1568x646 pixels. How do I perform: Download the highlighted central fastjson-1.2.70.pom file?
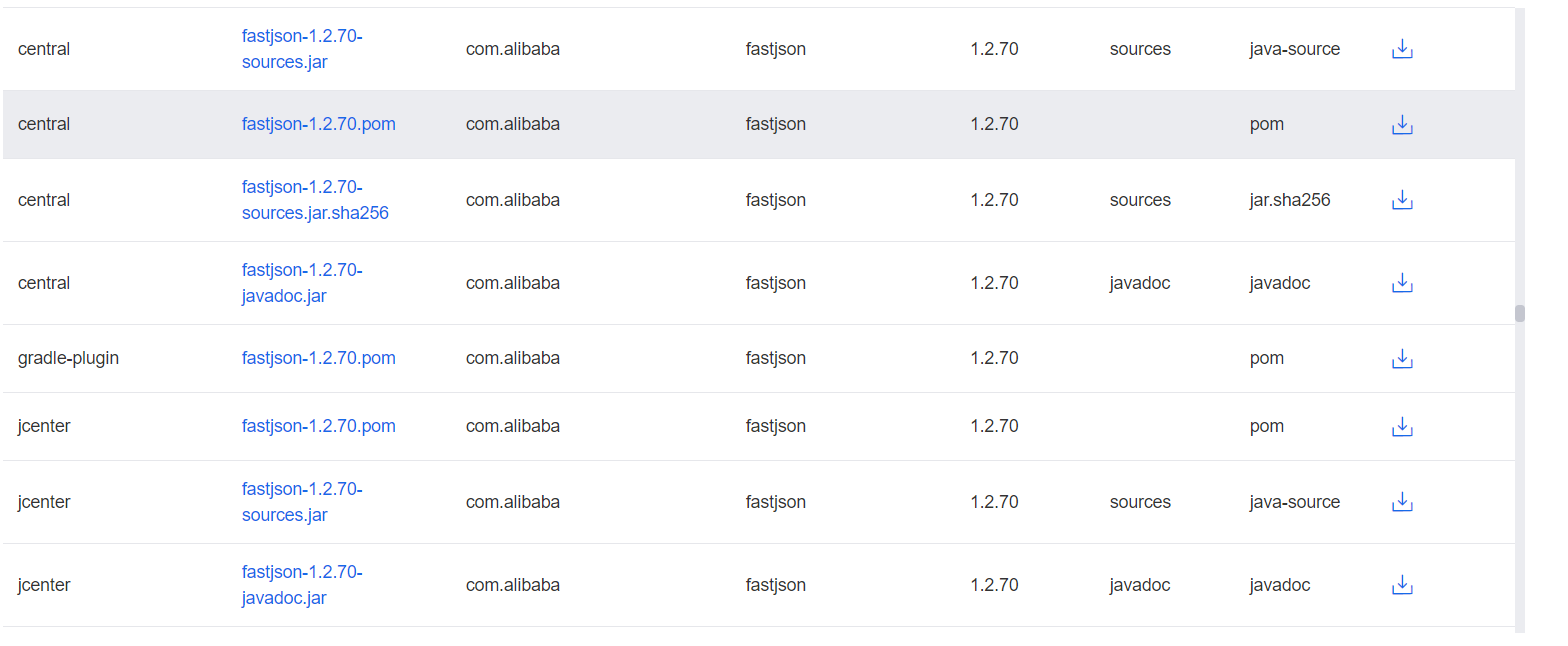coord(1401,124)
